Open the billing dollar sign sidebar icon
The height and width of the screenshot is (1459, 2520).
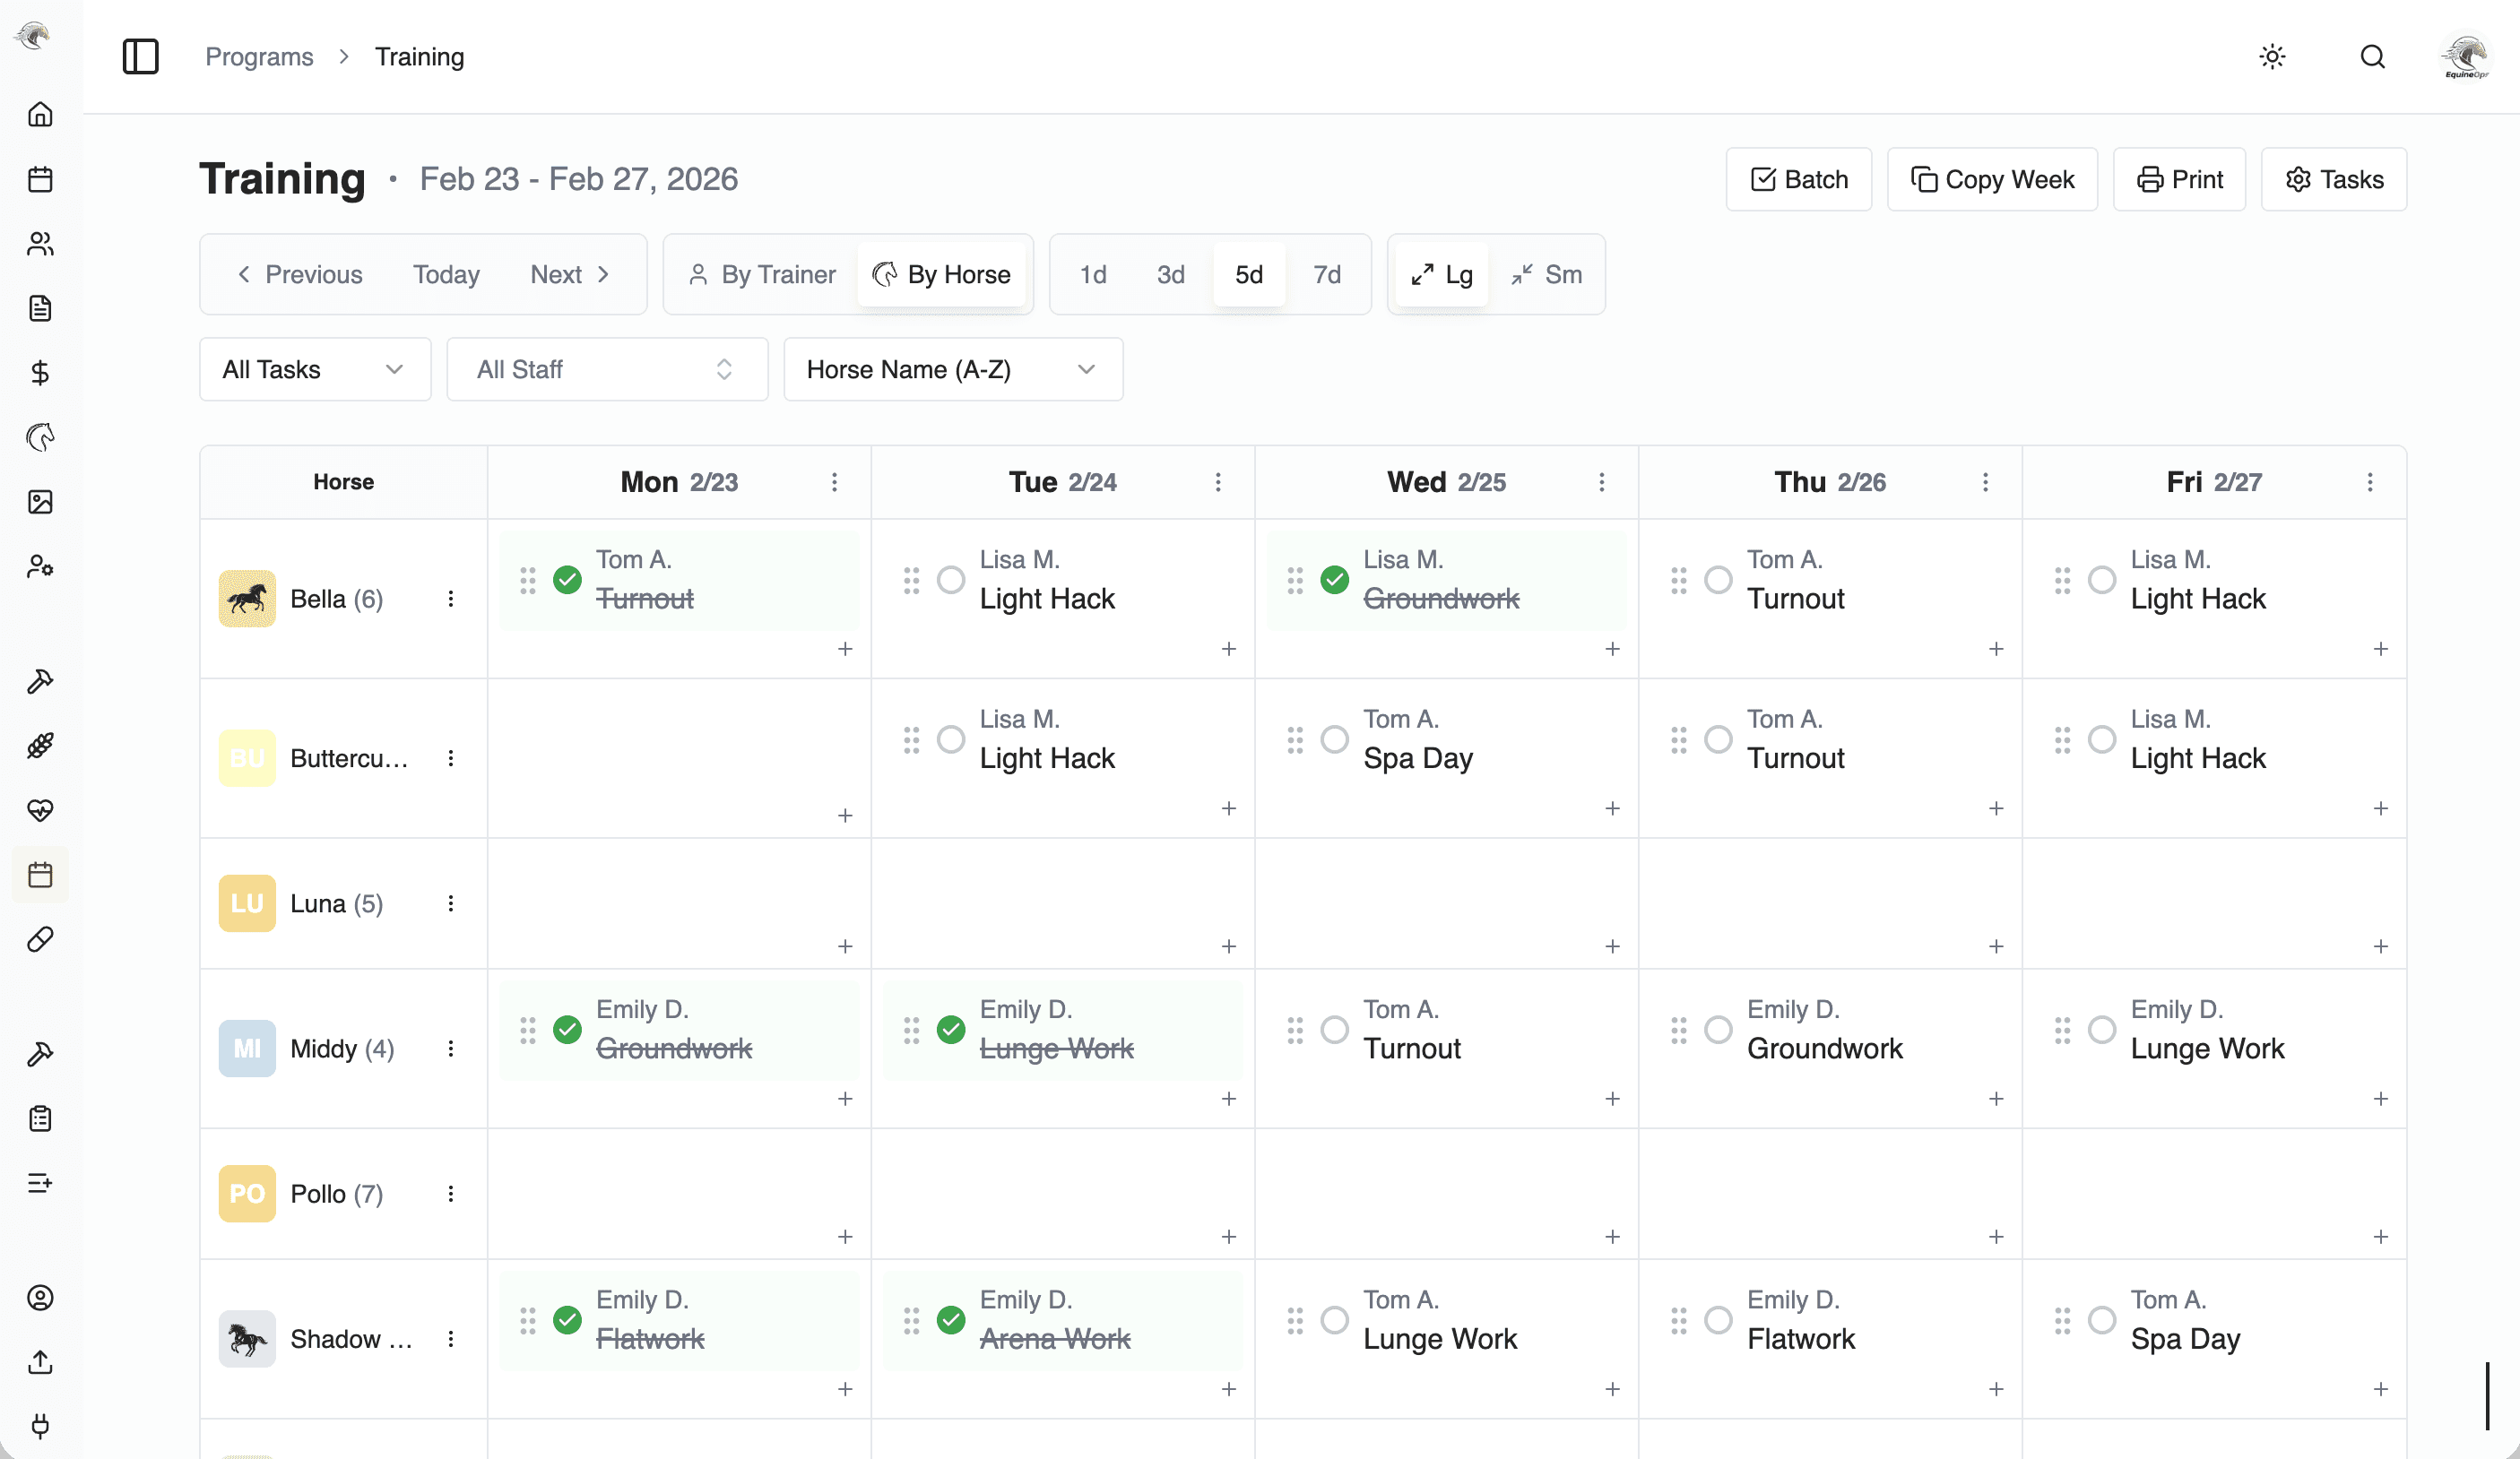pos(40,373)
